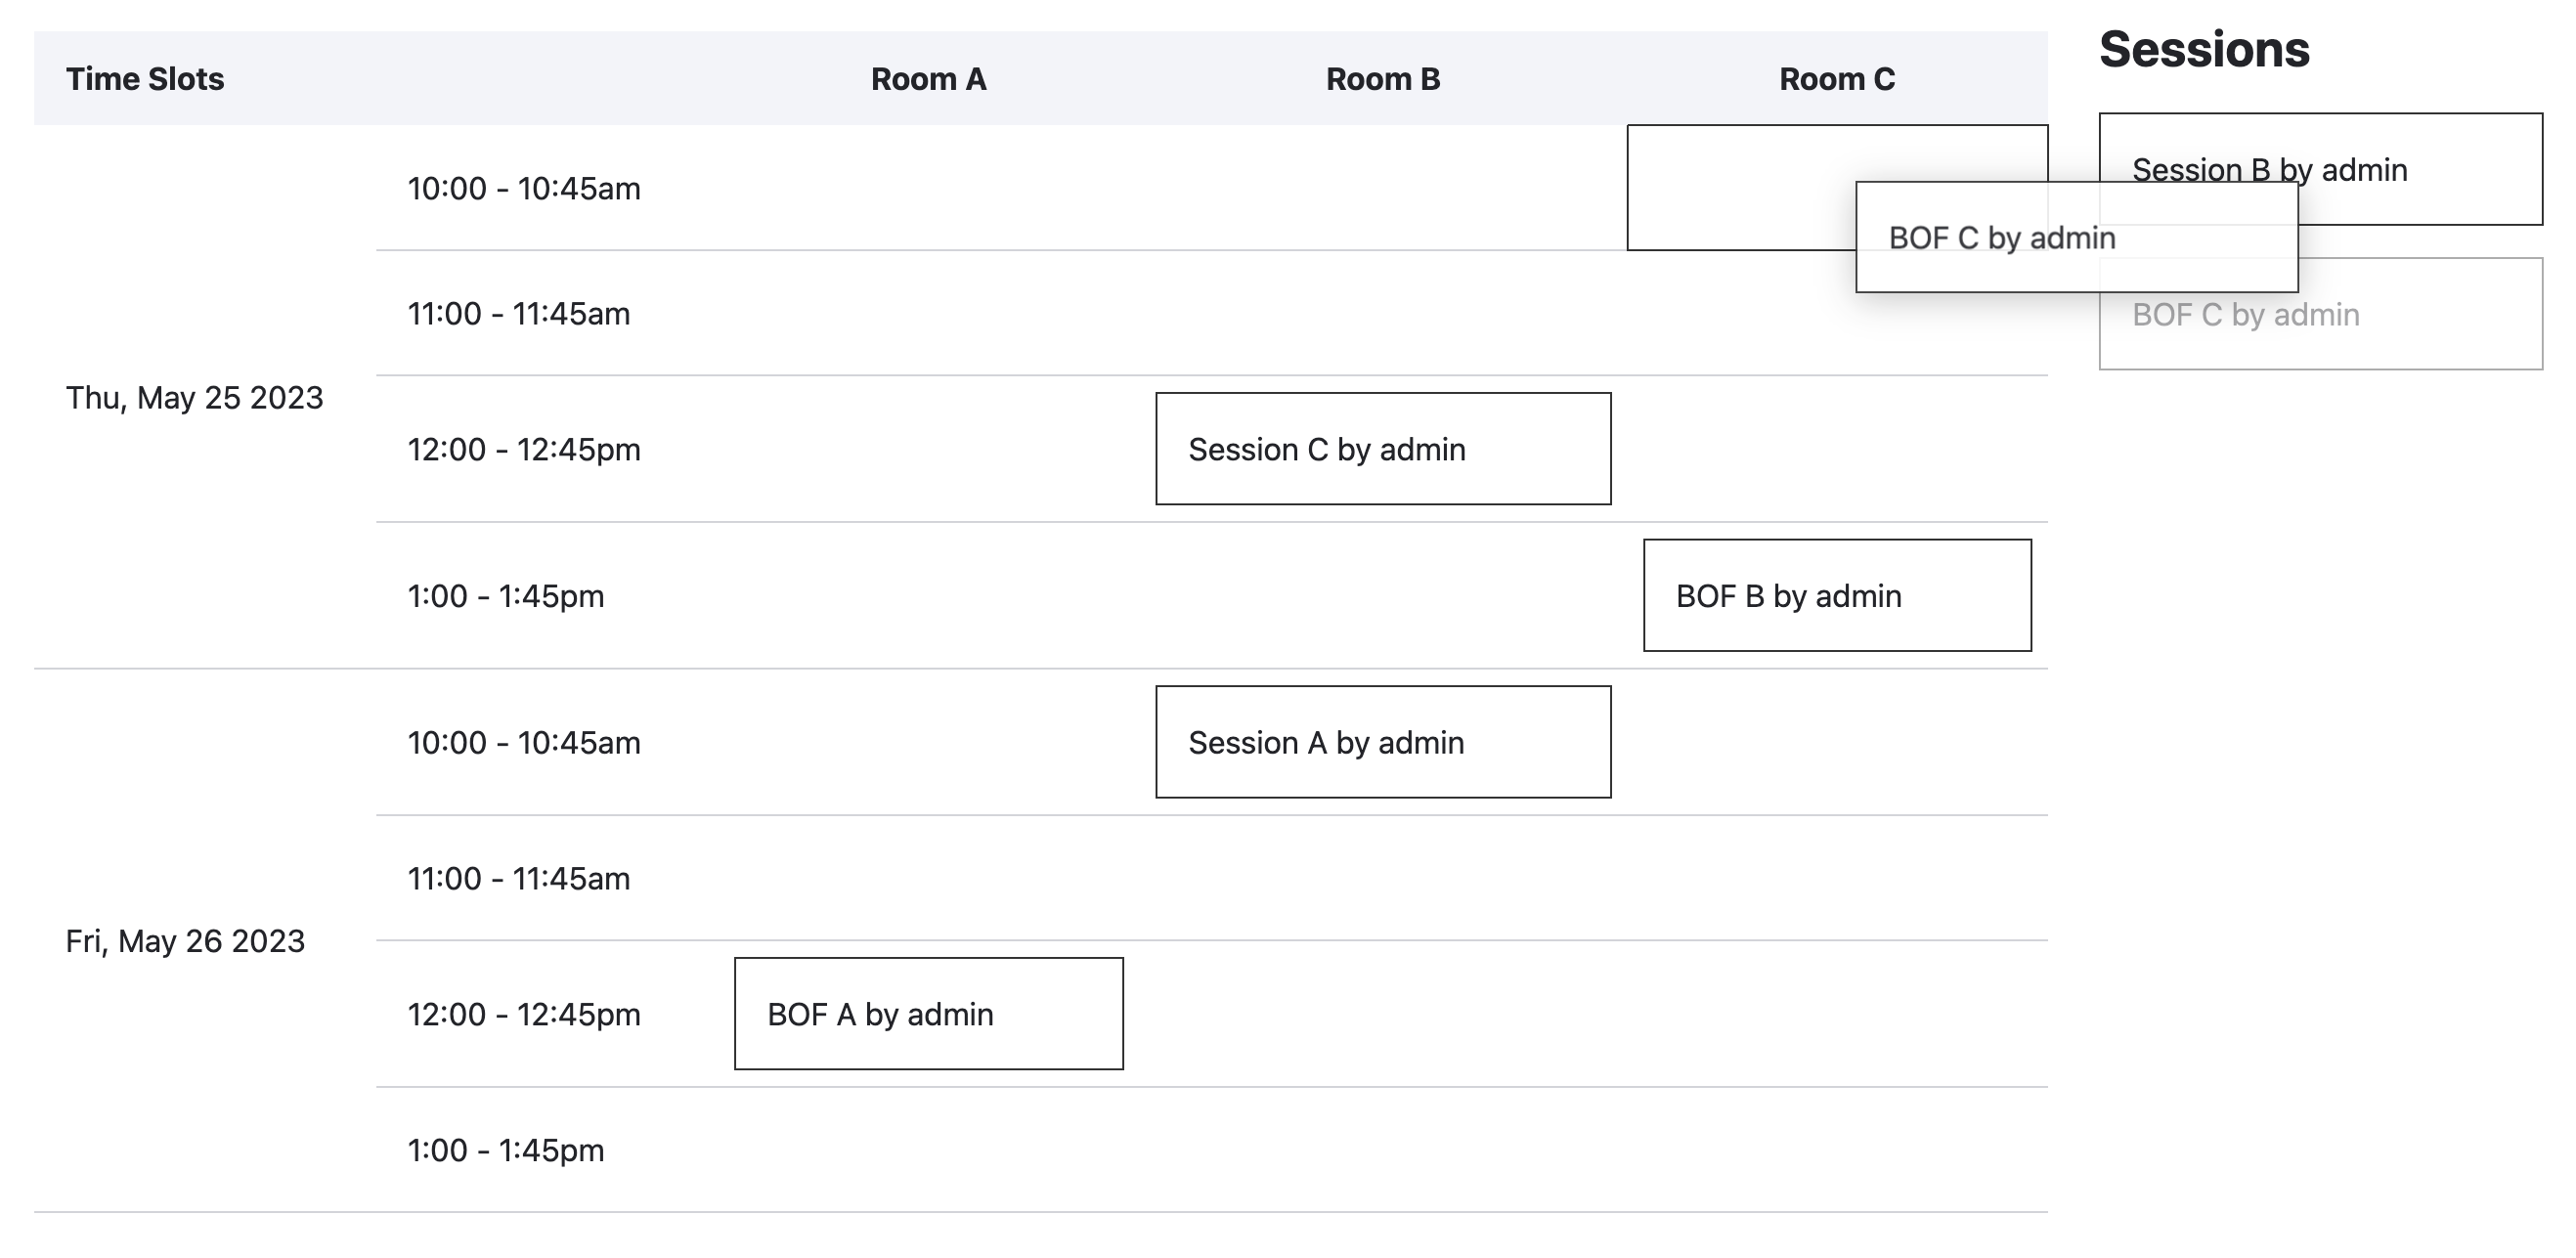Screen dimensions: 2576x1258
Task: Select the Session A by admin card
Action: click(x=1383, y=742)
